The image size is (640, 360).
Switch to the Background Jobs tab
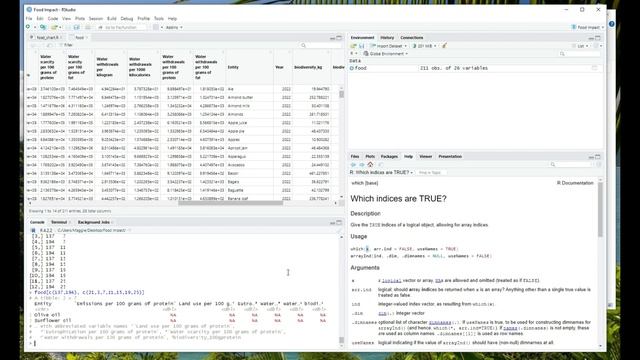pyautogui.click(x=94, y=222)
